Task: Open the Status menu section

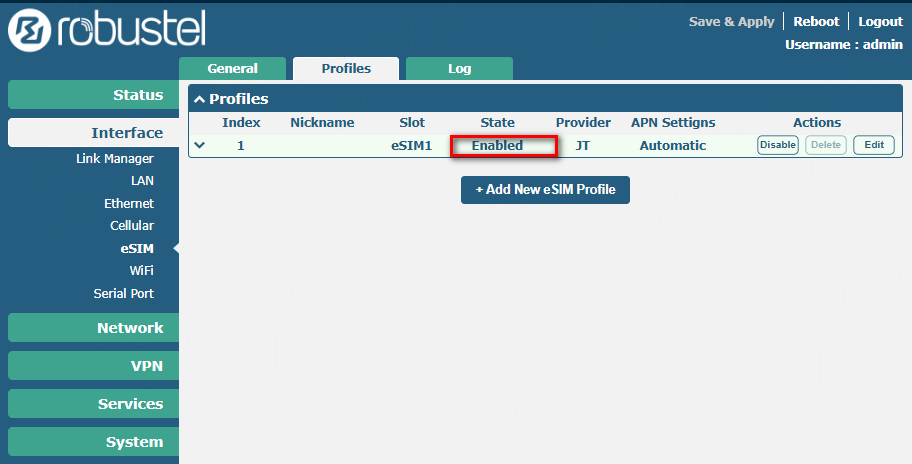Action: pos(86,95)
